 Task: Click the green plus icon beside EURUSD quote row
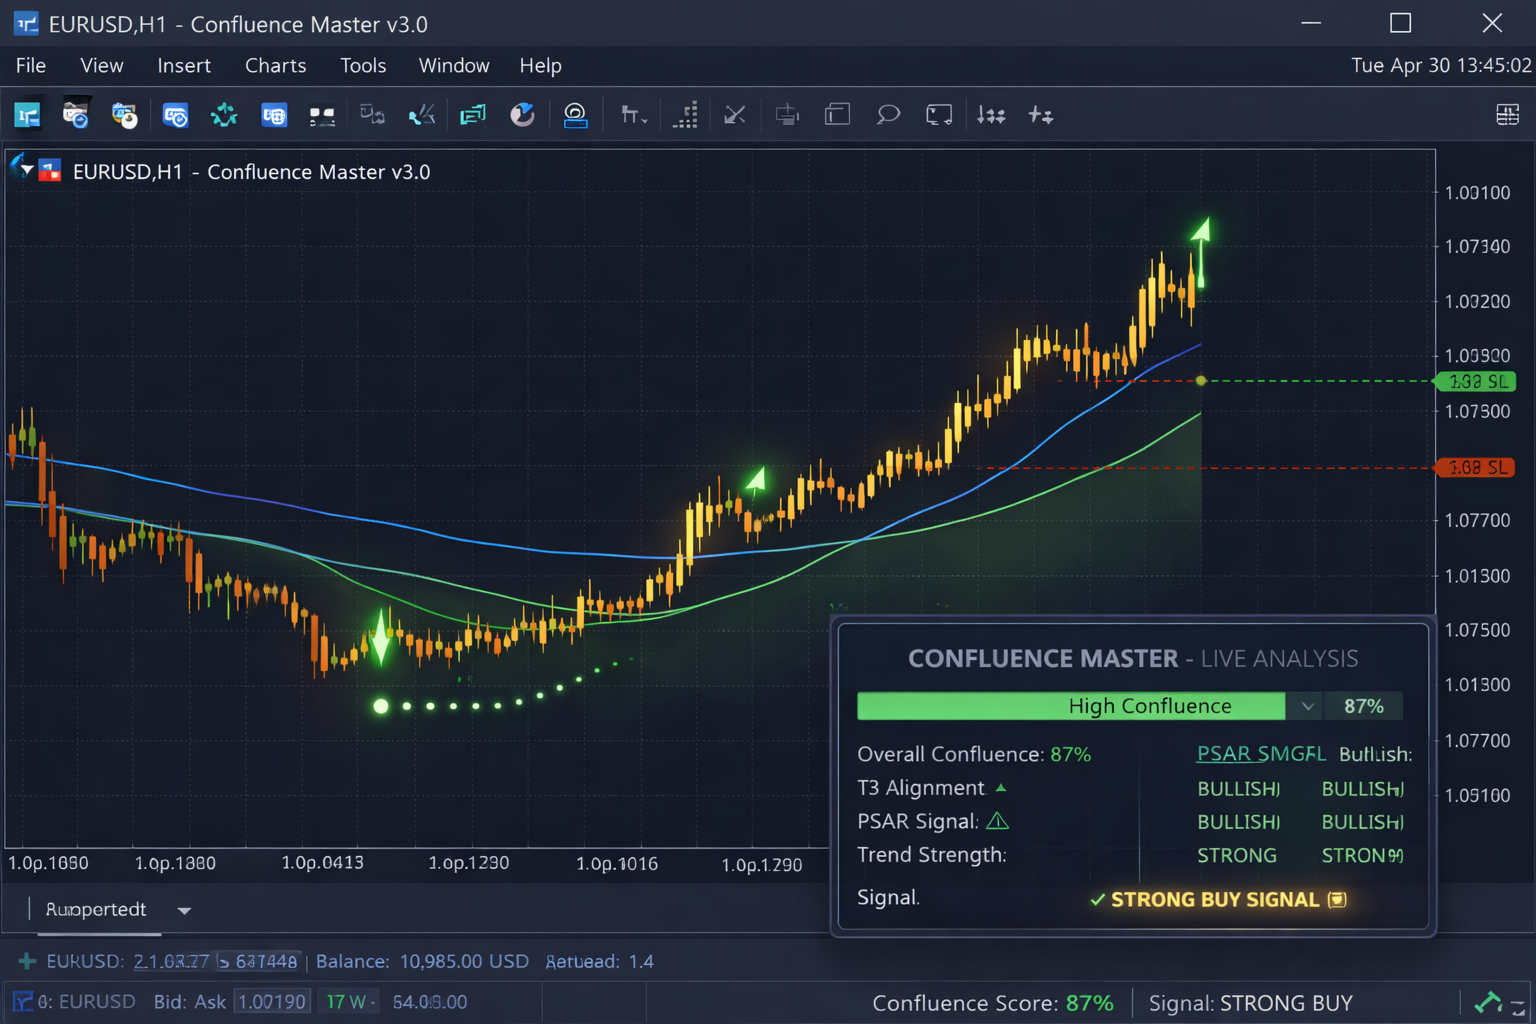tap(27, 961)
